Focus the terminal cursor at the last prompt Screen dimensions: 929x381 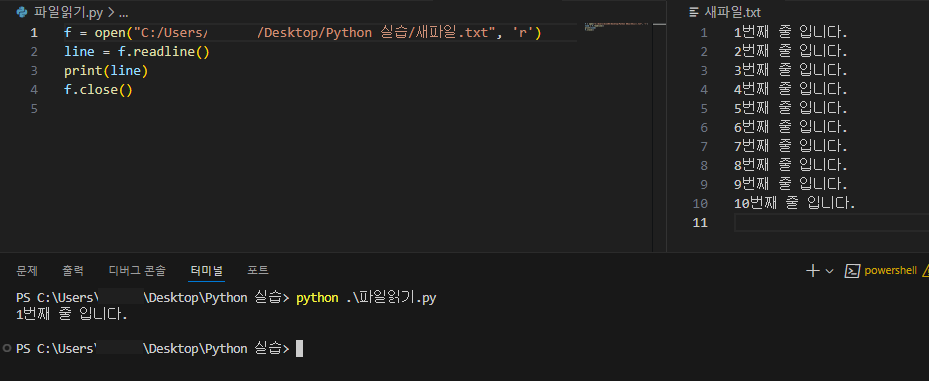(x=299, y=348)
